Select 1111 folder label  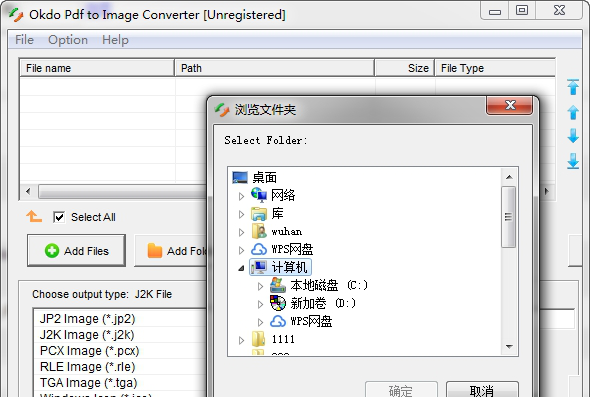pos(283,339)
